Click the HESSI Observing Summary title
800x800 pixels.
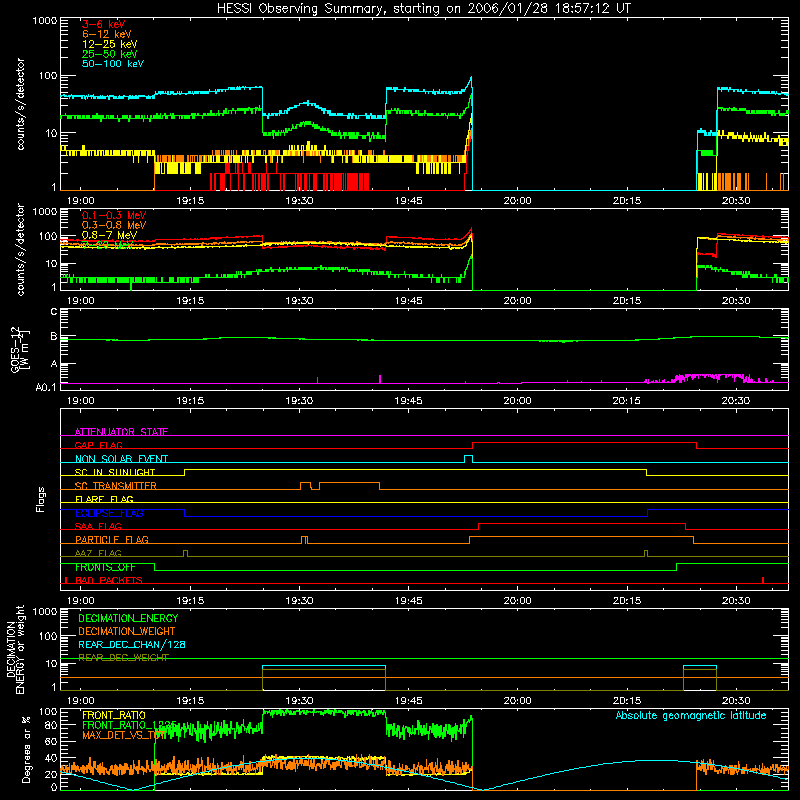pos(424,9)
